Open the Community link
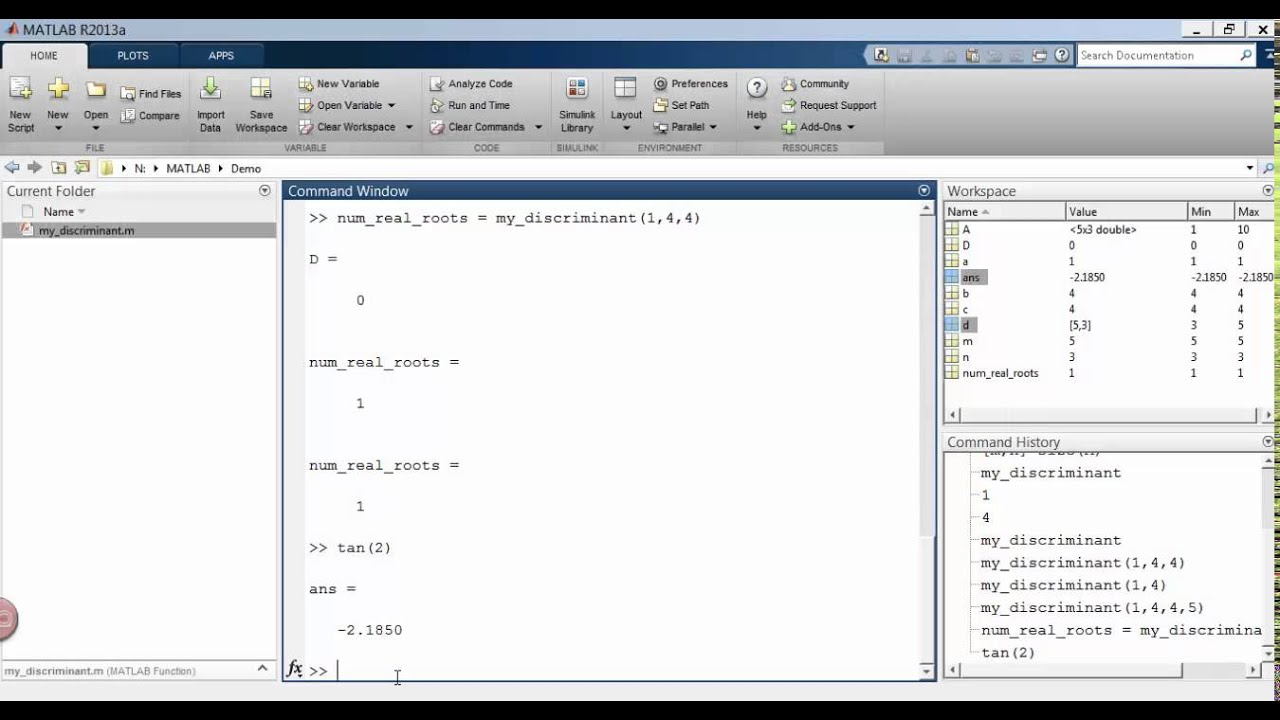The width and height of the screenshot is (1280, 720). point(815,84)
